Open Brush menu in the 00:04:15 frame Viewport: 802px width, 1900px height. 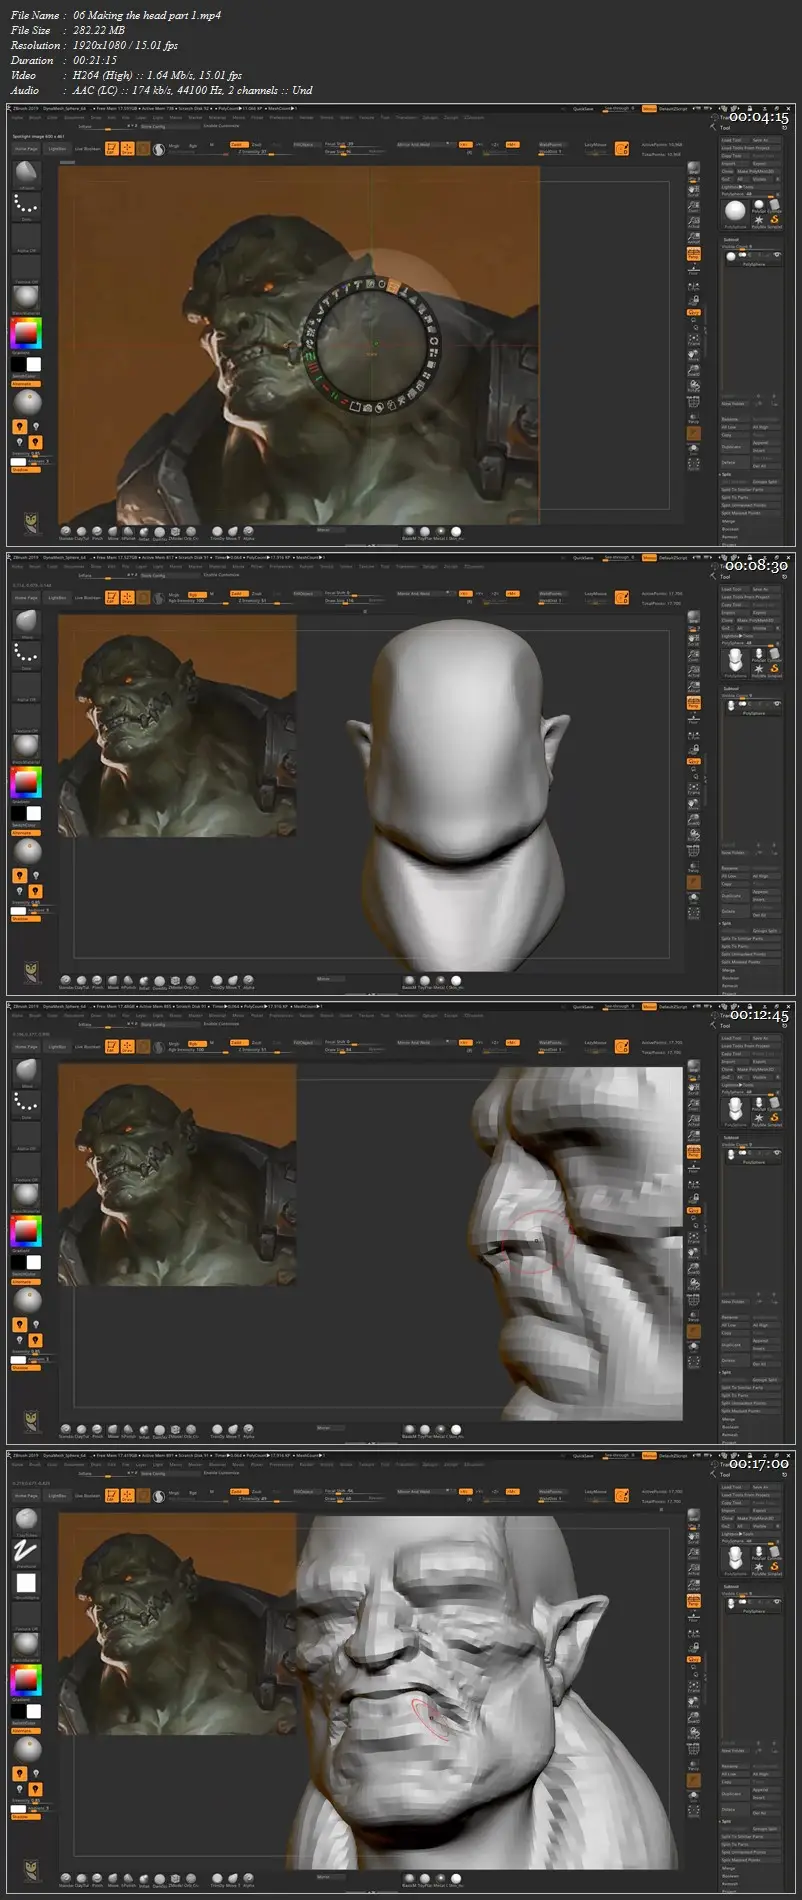[x=35, y=117]
